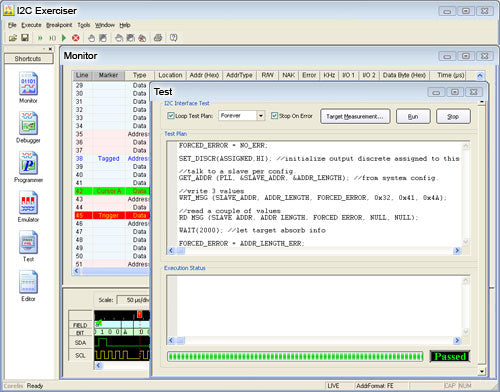
Task: Click the AddrFormat: FE status bar entry
Action: click(x=375, y=386)
